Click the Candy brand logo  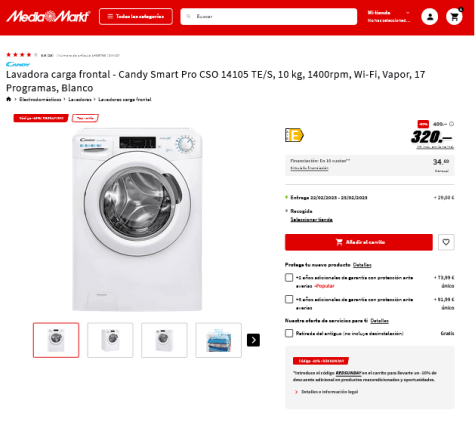pyautogui.click(x=18, y=64)
